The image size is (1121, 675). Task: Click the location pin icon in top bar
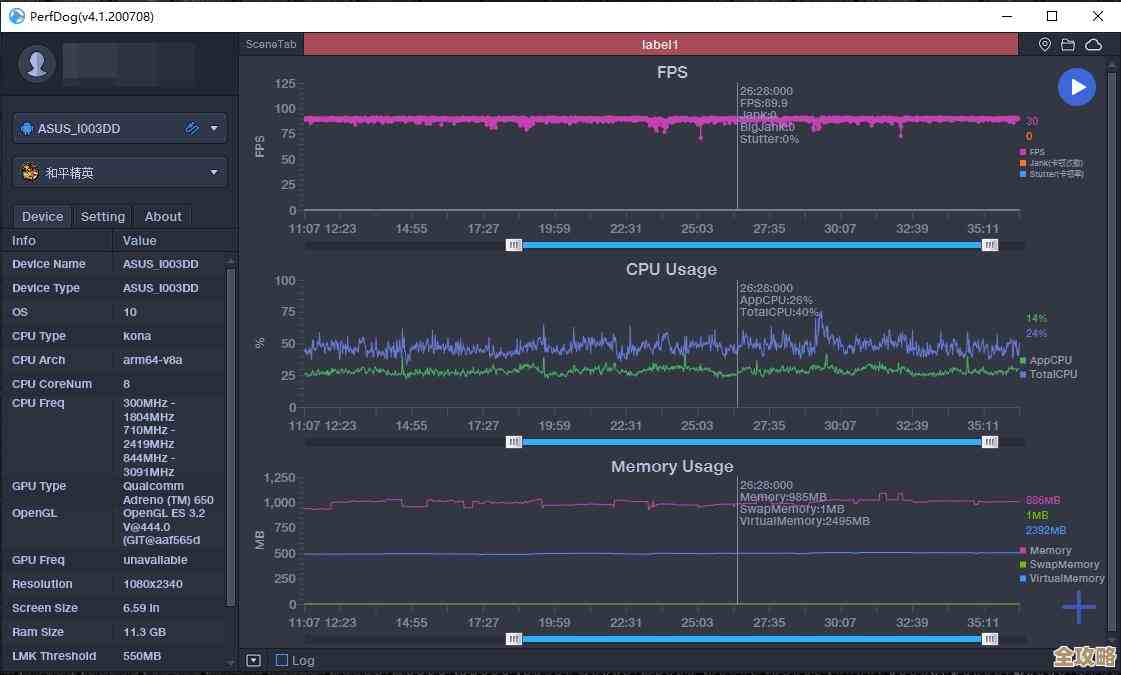pyautogui.click(x=1045, y=45)
